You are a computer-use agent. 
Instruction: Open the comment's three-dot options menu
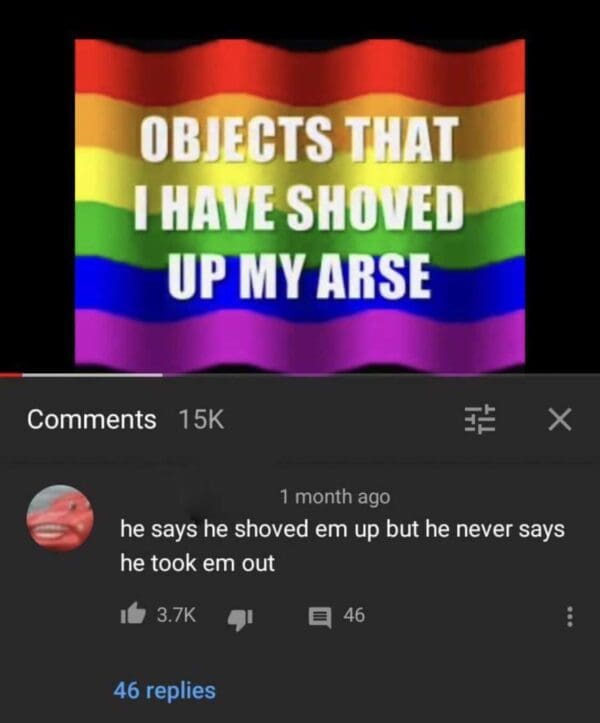pos(570,616)
